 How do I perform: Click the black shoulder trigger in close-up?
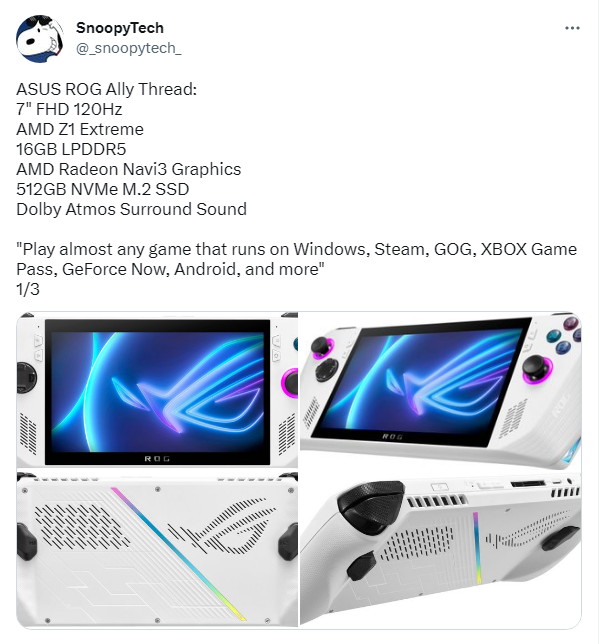(x=370, y=503)
